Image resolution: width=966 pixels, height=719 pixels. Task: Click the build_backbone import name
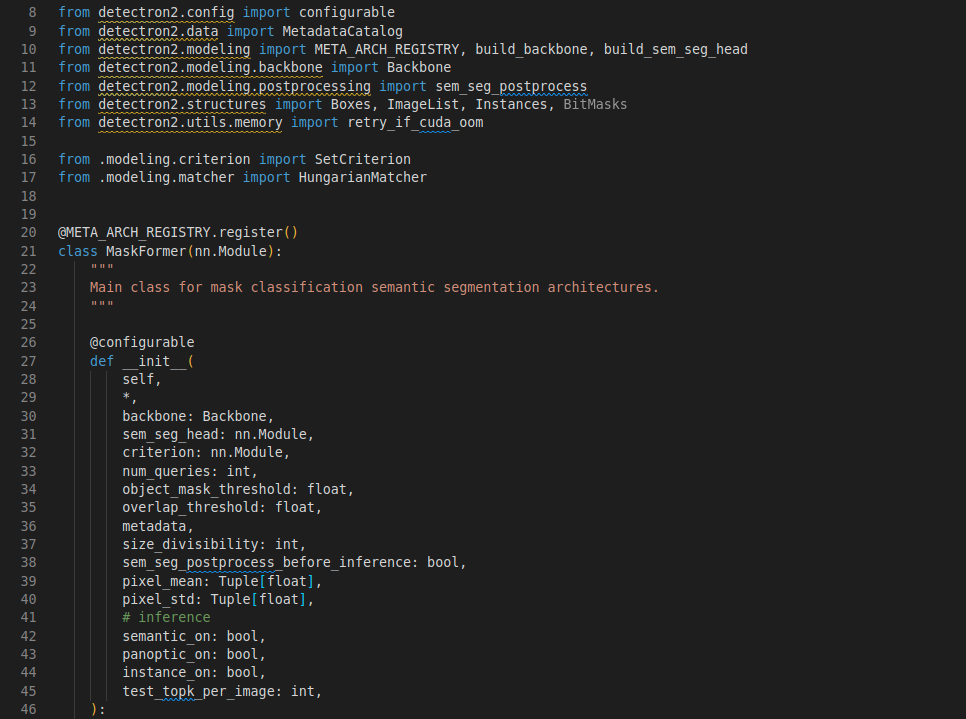[x=531, y=49]
